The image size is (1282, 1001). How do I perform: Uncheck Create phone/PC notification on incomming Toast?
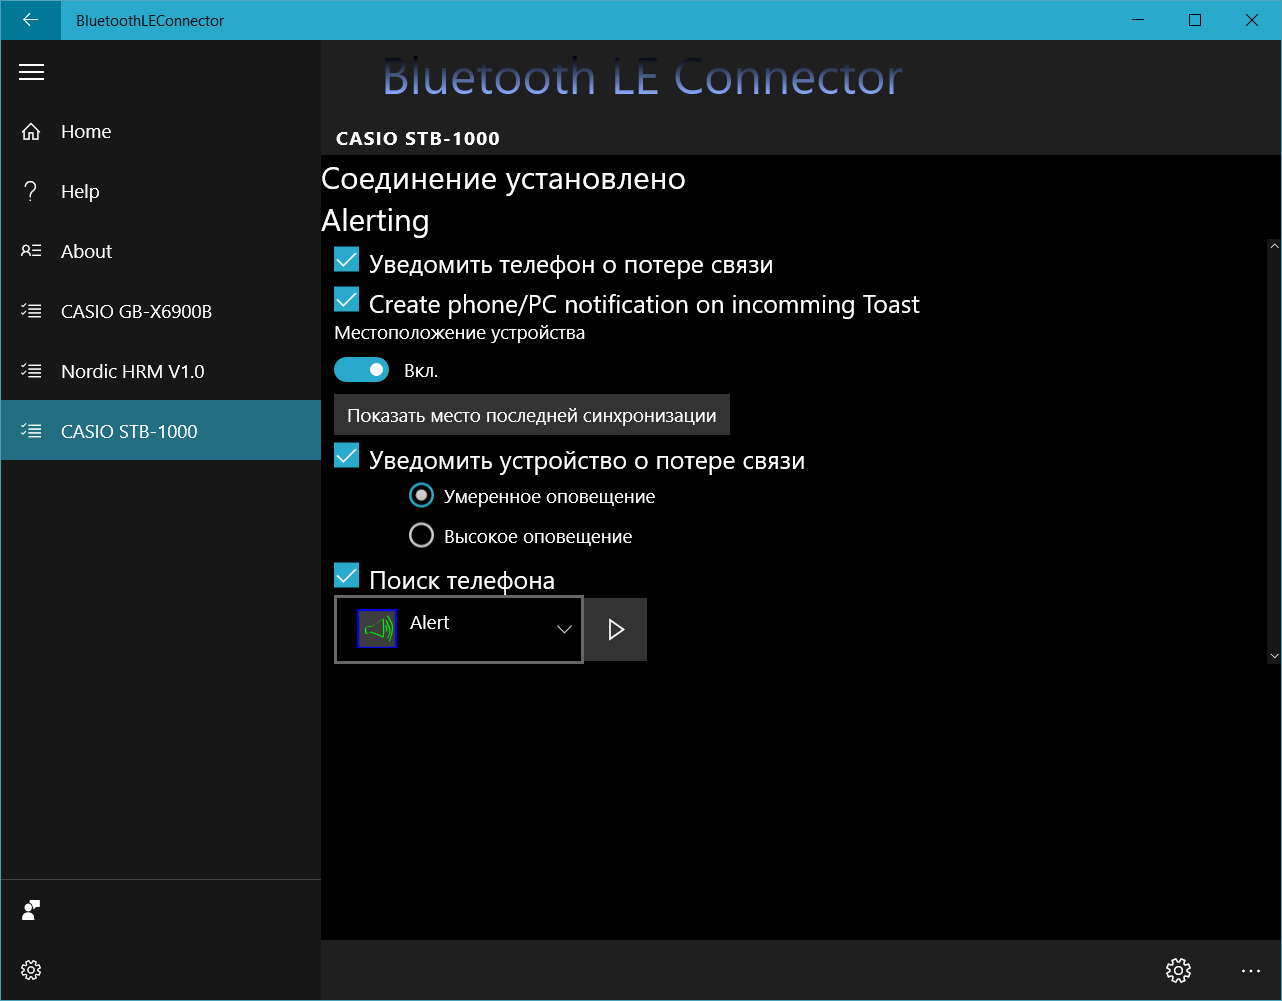click(346, 299)
